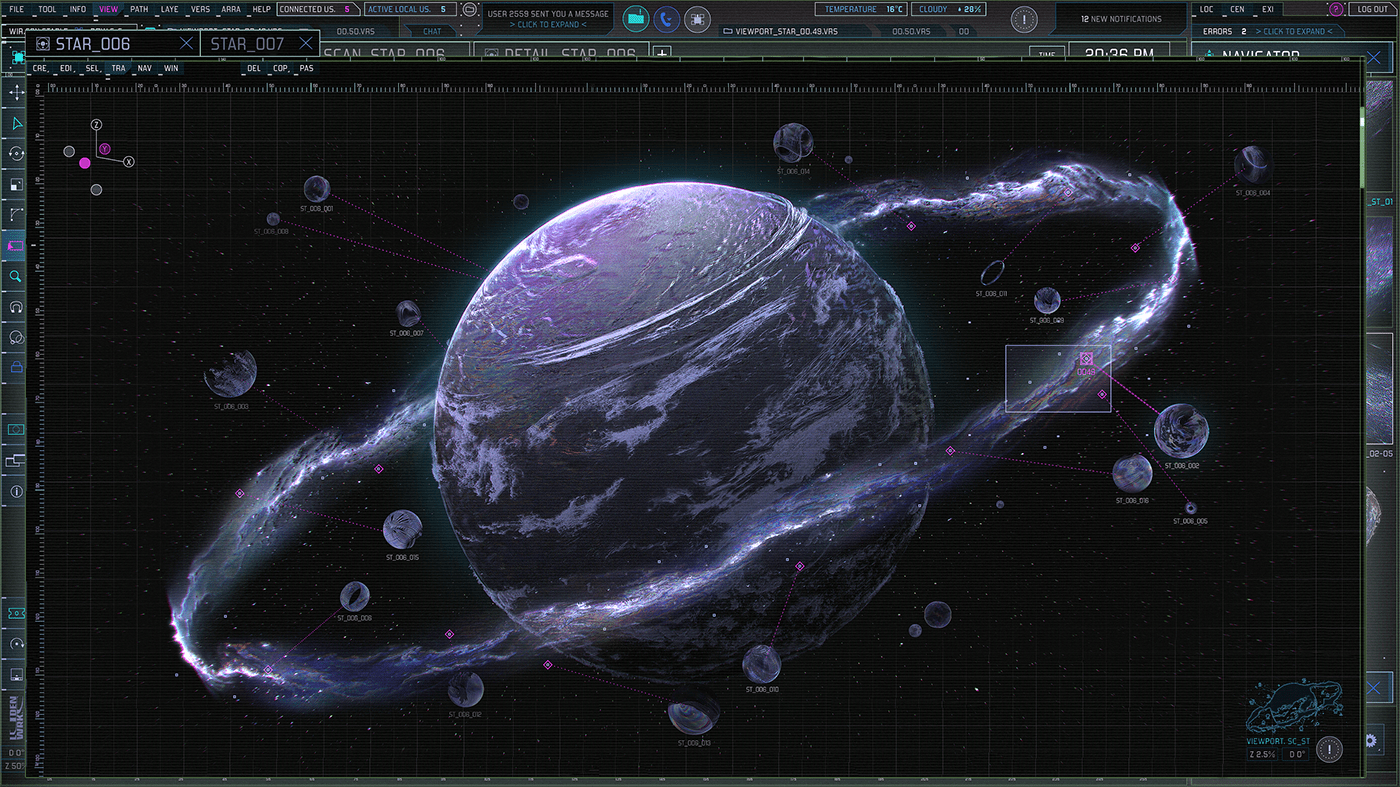The image size is (1400, 787).
Task: Click the alert exclamation icon beside notifications
Action: pos(1024,19)
